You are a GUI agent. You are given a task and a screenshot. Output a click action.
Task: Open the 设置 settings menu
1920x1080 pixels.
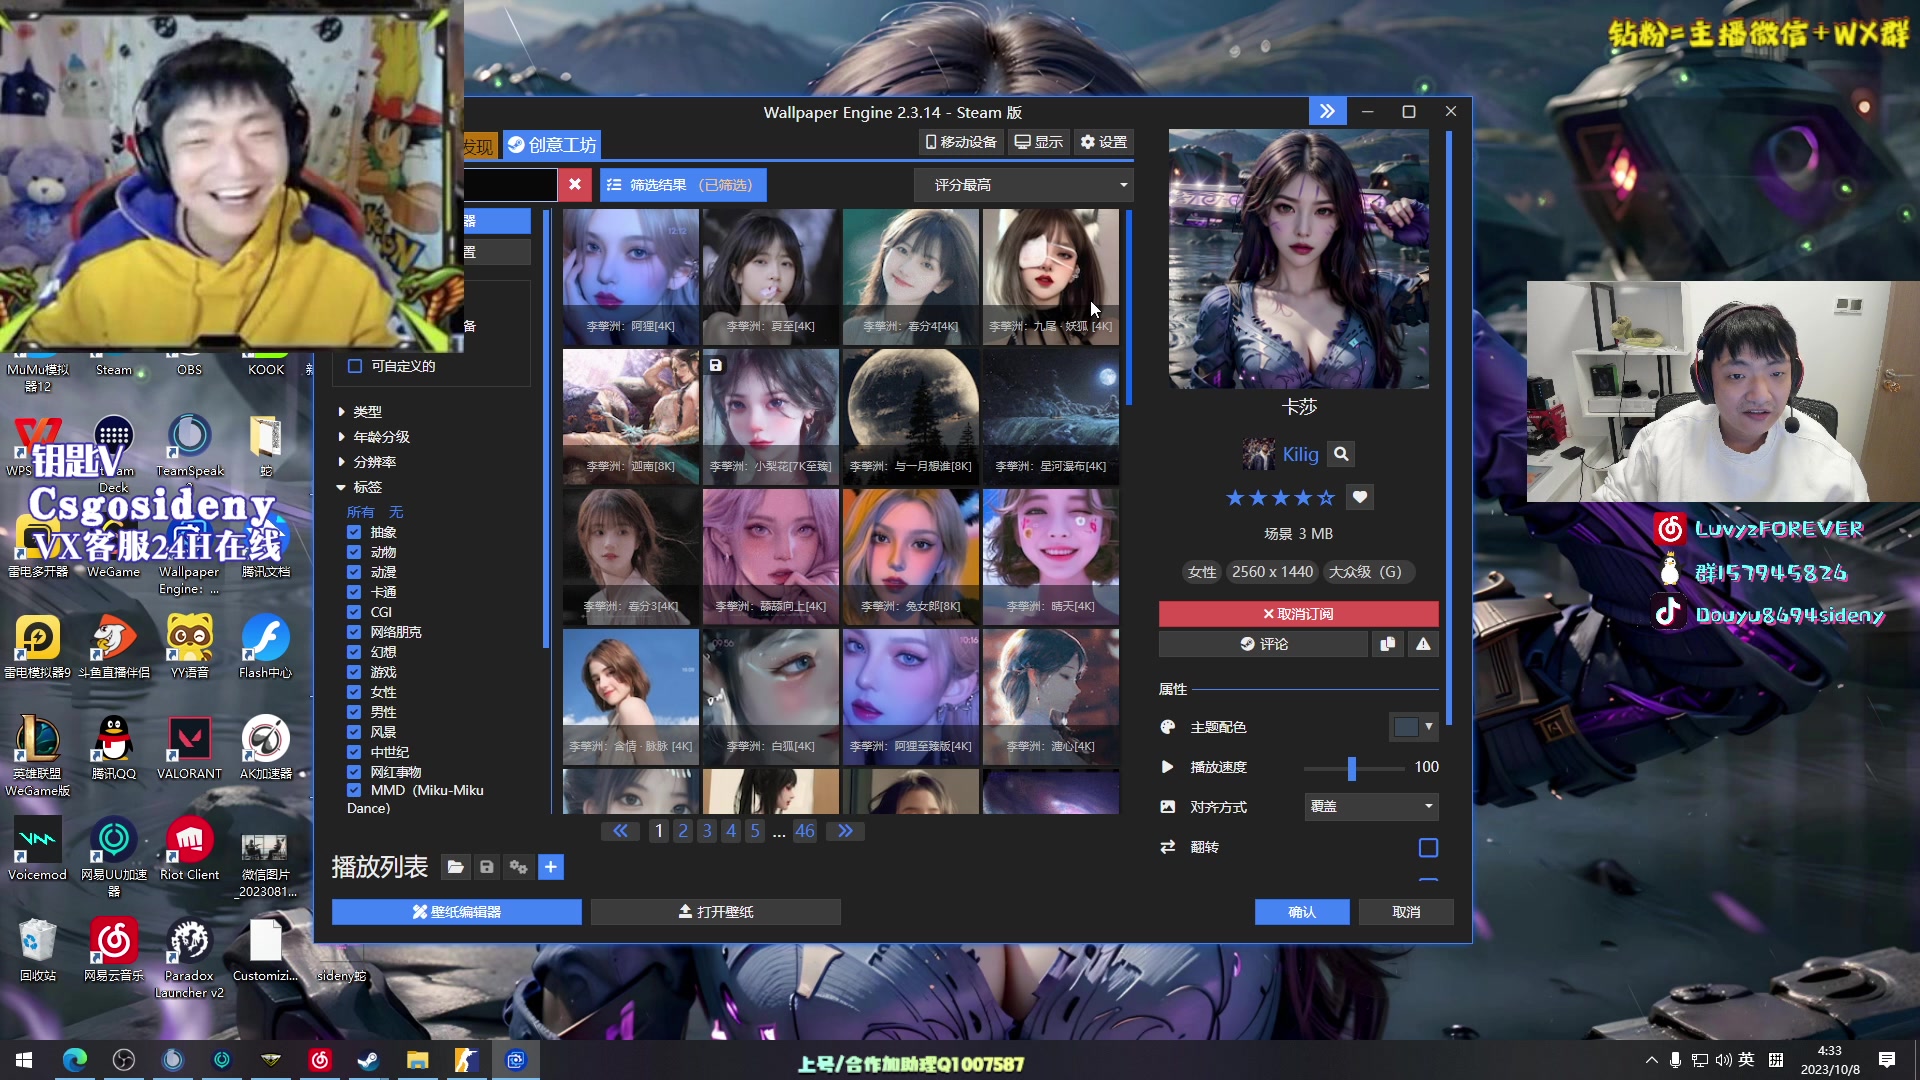(x=1104, y=142)
